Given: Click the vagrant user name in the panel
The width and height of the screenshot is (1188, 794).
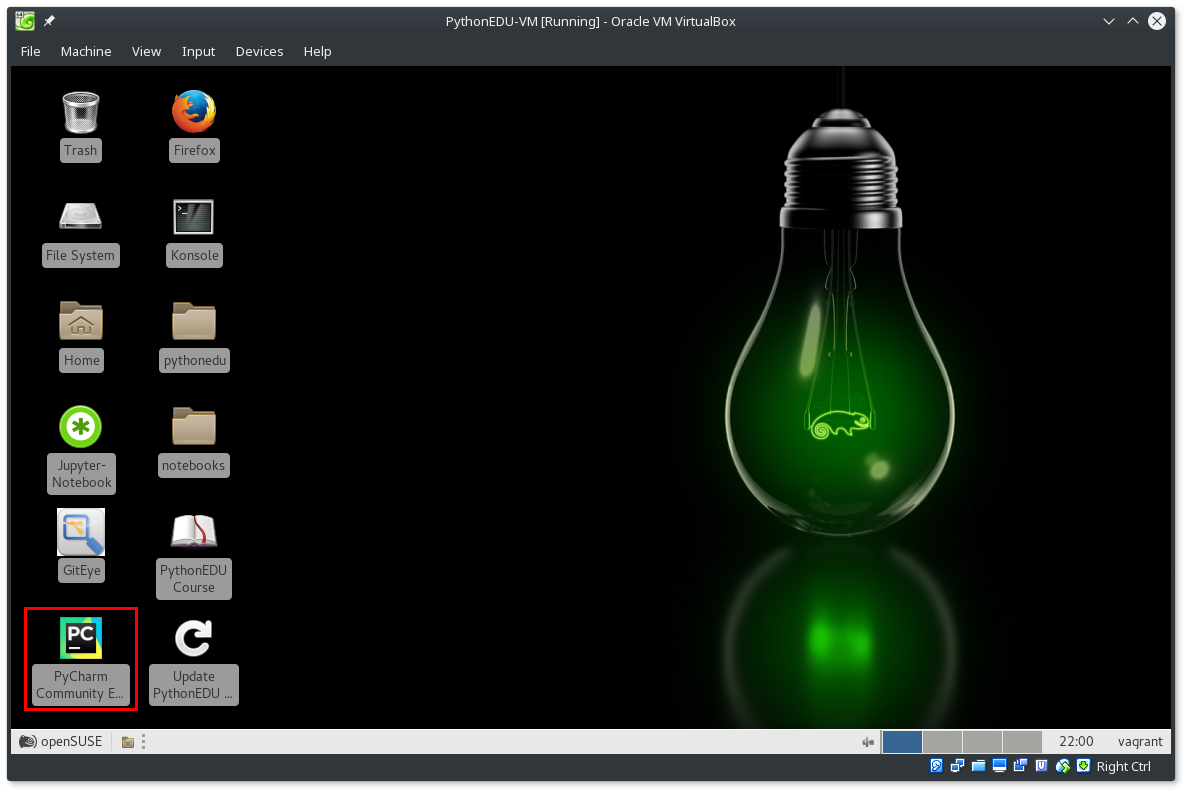Looking at the screenshot, I should pos(1140,742).
